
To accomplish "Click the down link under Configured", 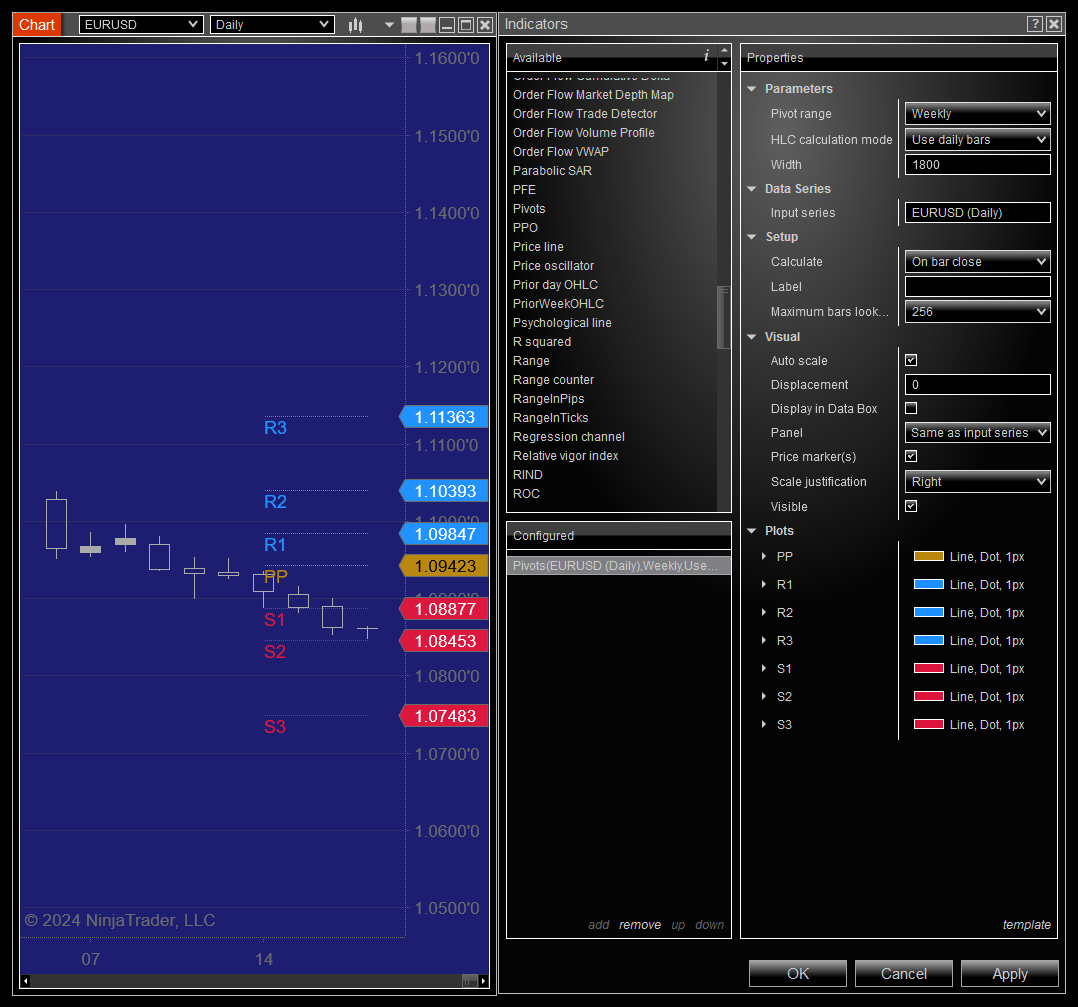I will (710, 925).
